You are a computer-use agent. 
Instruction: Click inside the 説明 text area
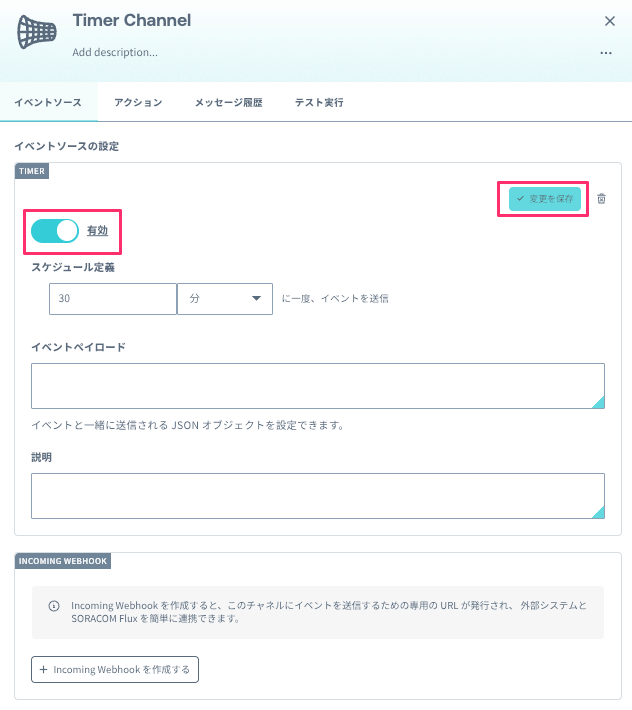coord(317,496)
